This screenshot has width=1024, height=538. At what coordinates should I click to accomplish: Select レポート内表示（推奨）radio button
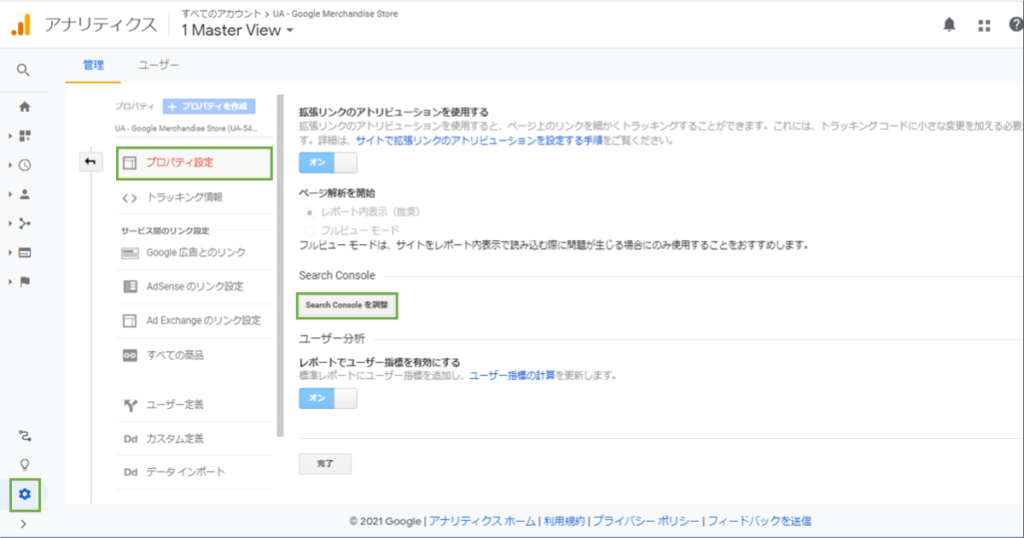(x=310, y=212)
